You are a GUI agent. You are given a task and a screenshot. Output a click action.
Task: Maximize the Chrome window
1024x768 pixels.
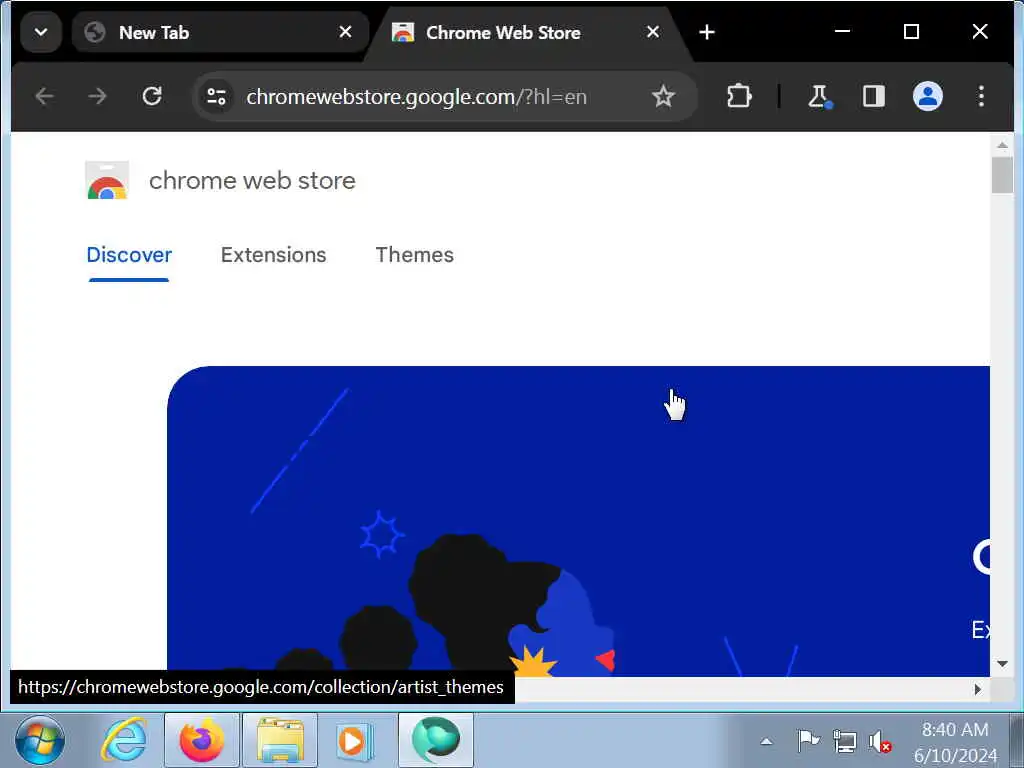pos(911,31)
